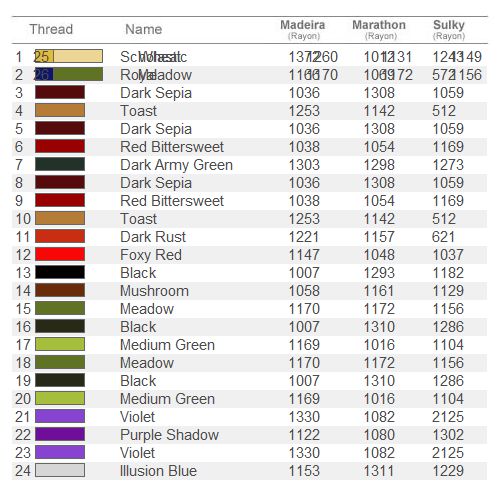This screenshot has width=500, height=492.
Task: Click the Dark Army Green swatch
Action: [60, 164]
